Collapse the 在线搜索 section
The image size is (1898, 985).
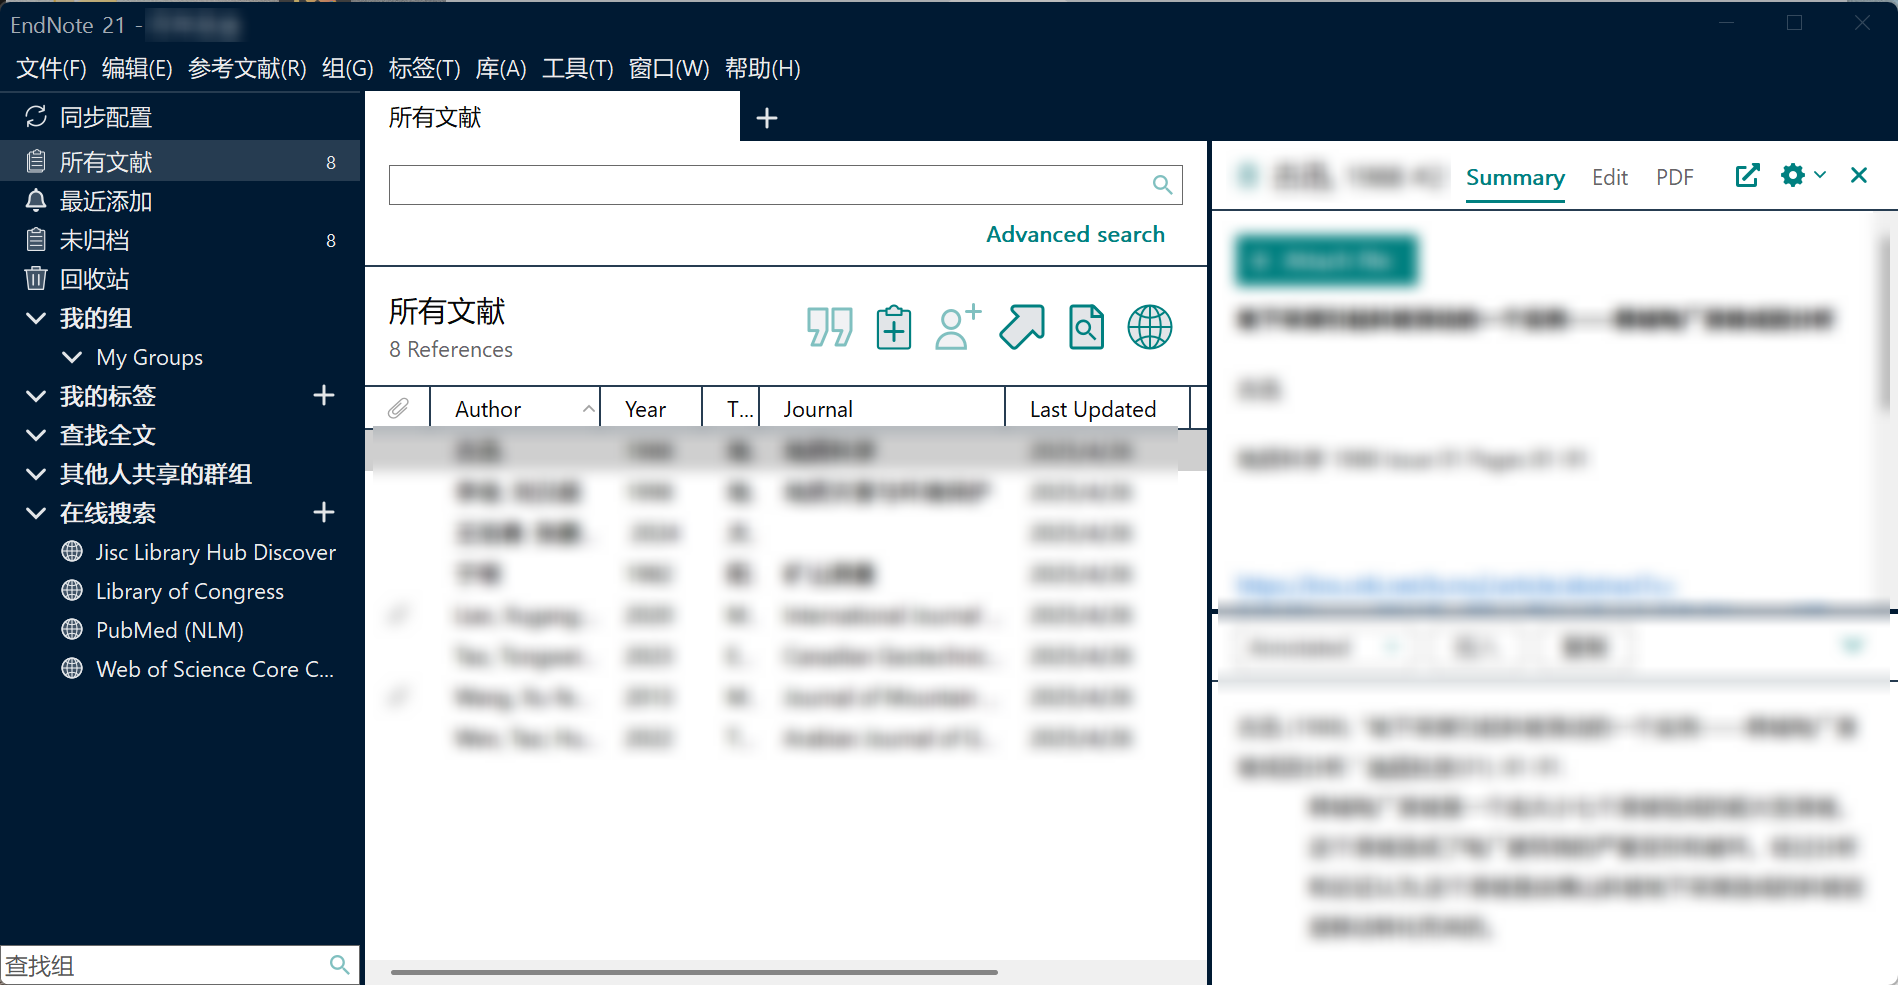(36, 513)
